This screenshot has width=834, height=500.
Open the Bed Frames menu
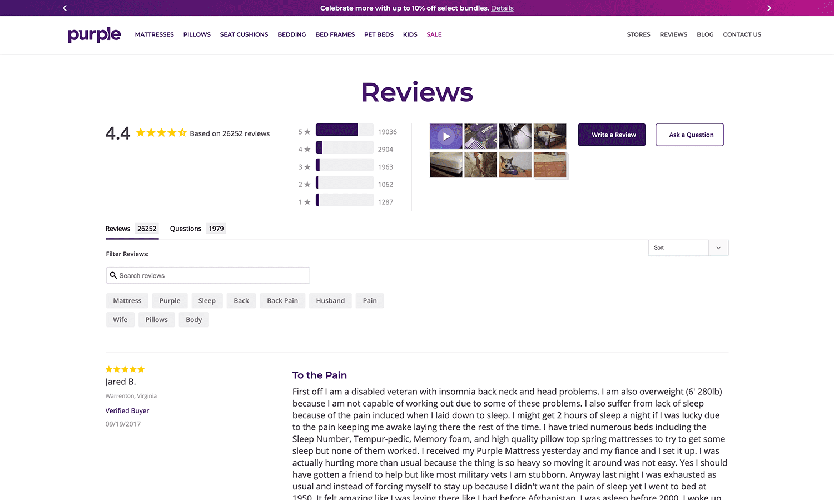coord(335,35)
